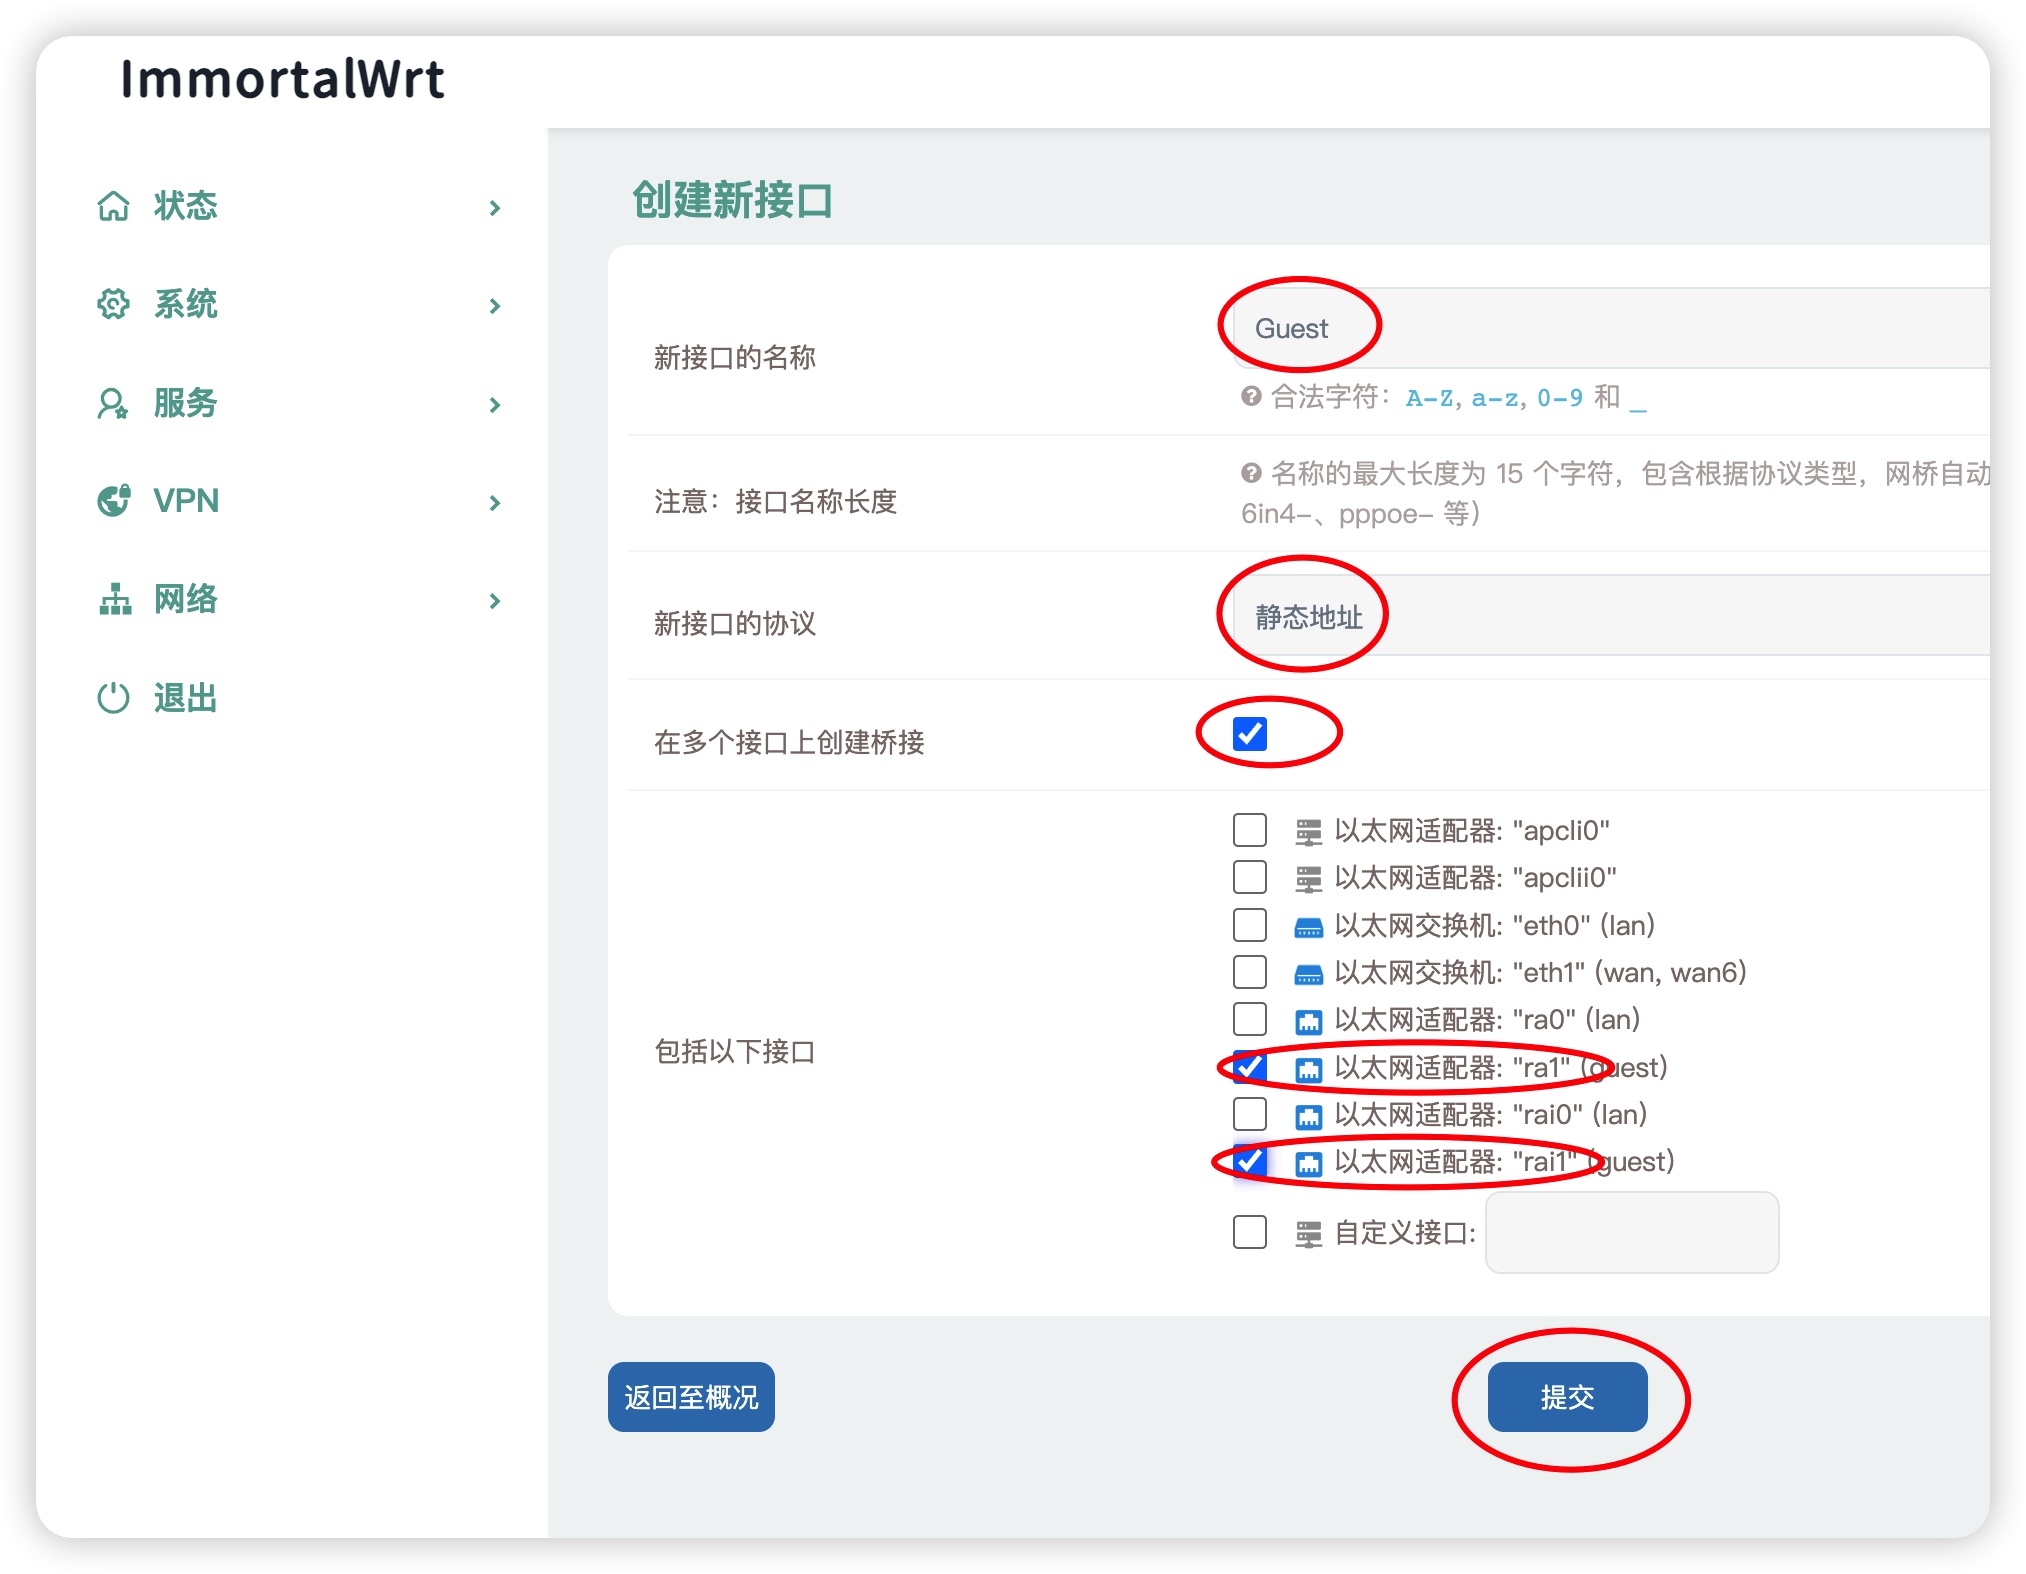The width and height of the screenshot is (2026, 1574).
Task: Click the eth0 switch device icon
Action: [1308, 927]
